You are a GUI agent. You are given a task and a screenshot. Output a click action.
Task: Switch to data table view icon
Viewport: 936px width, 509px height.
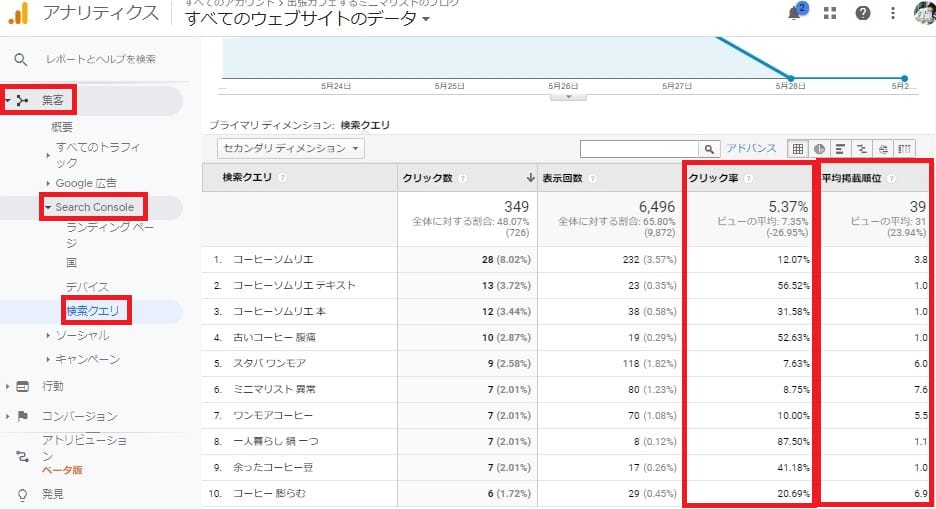click(798, 149)
